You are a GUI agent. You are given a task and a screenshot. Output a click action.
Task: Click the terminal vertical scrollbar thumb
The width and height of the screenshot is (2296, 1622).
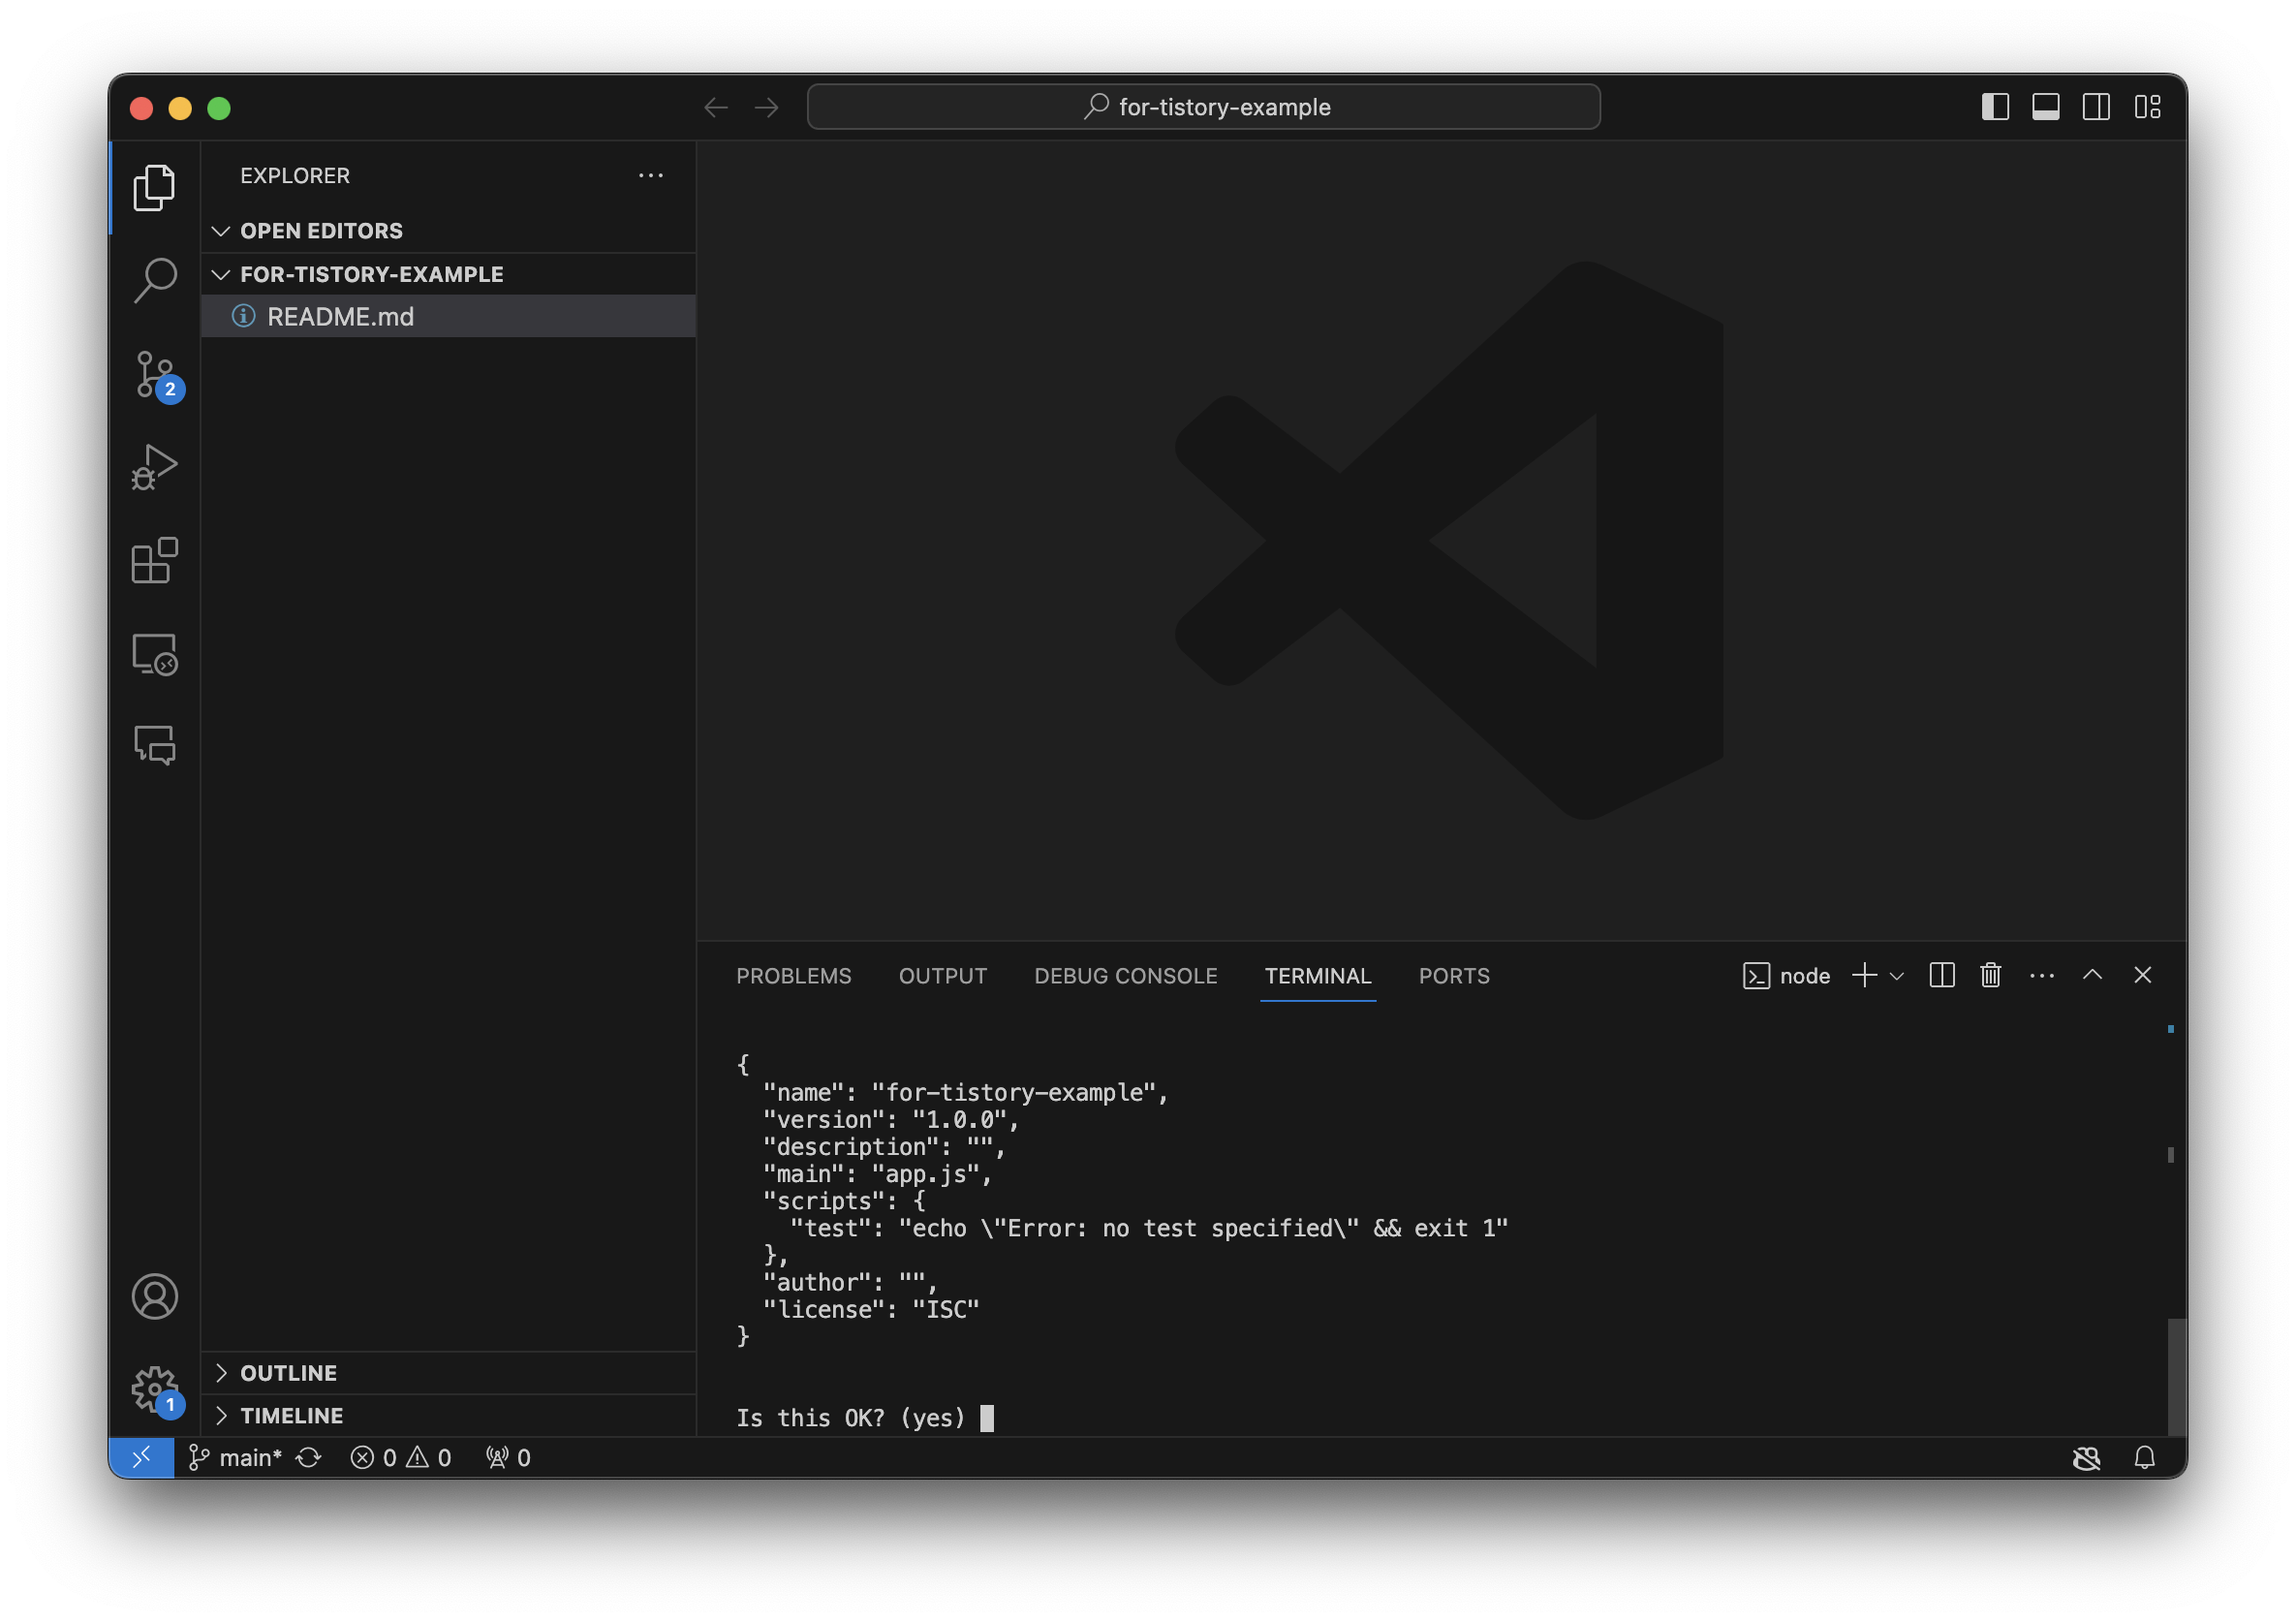2175,1375
